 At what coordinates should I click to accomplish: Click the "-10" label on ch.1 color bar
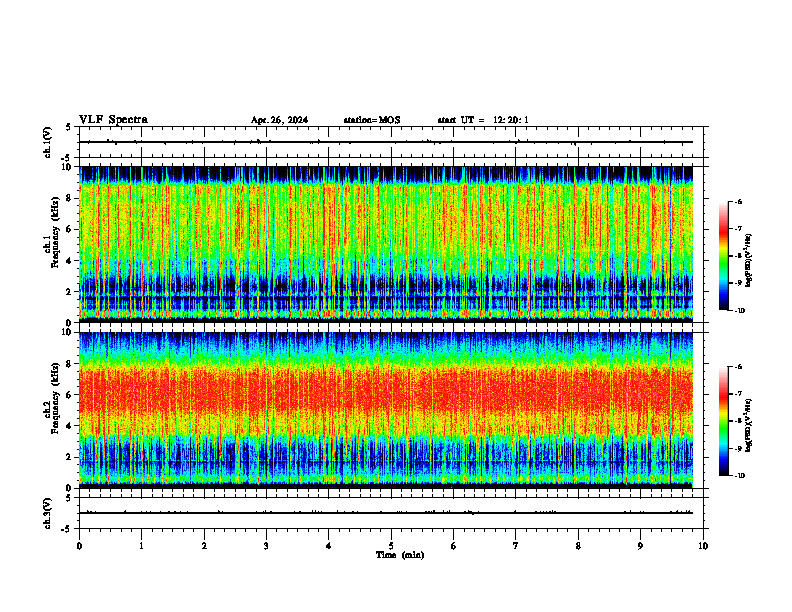(x=739, y=311)
